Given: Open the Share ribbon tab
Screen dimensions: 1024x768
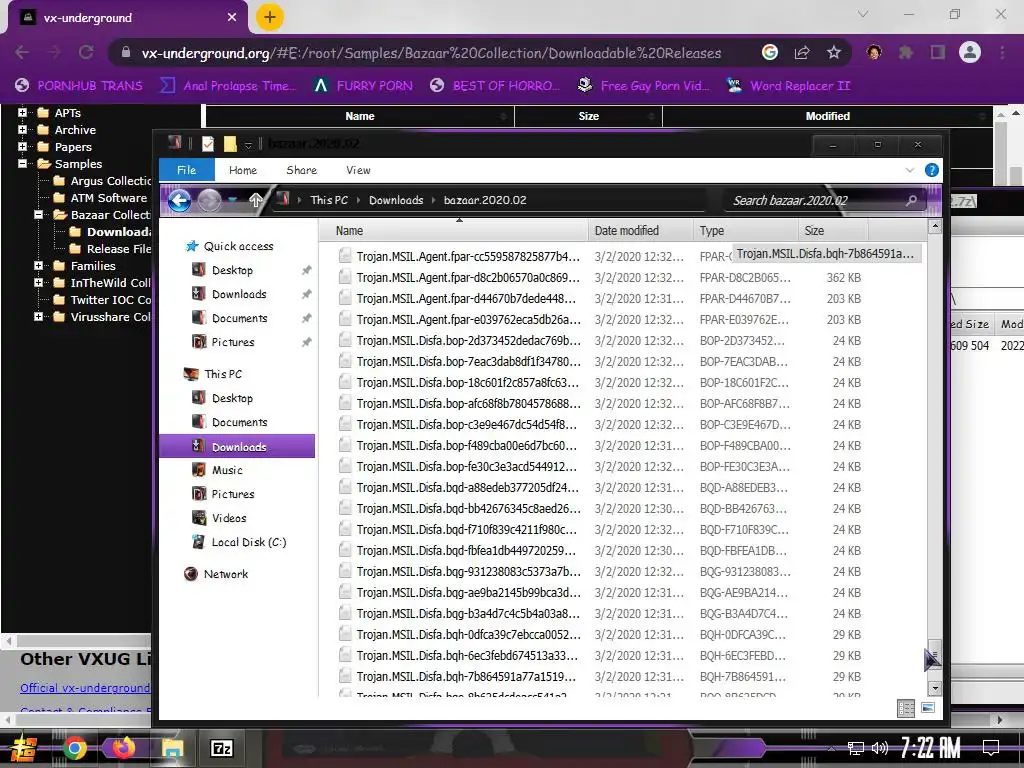Looking at the screenshot, I should [x=302, y=170].
